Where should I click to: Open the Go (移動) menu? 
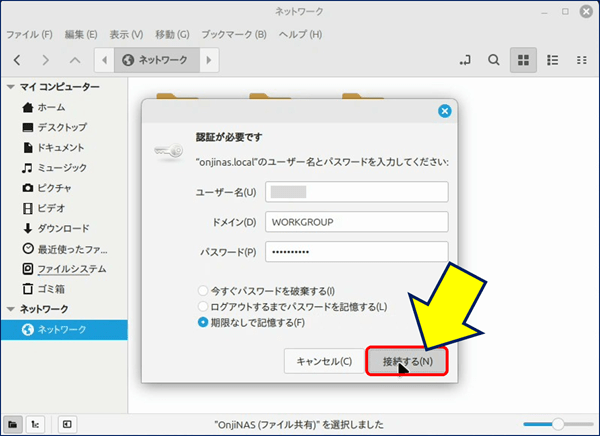point(172,34)
